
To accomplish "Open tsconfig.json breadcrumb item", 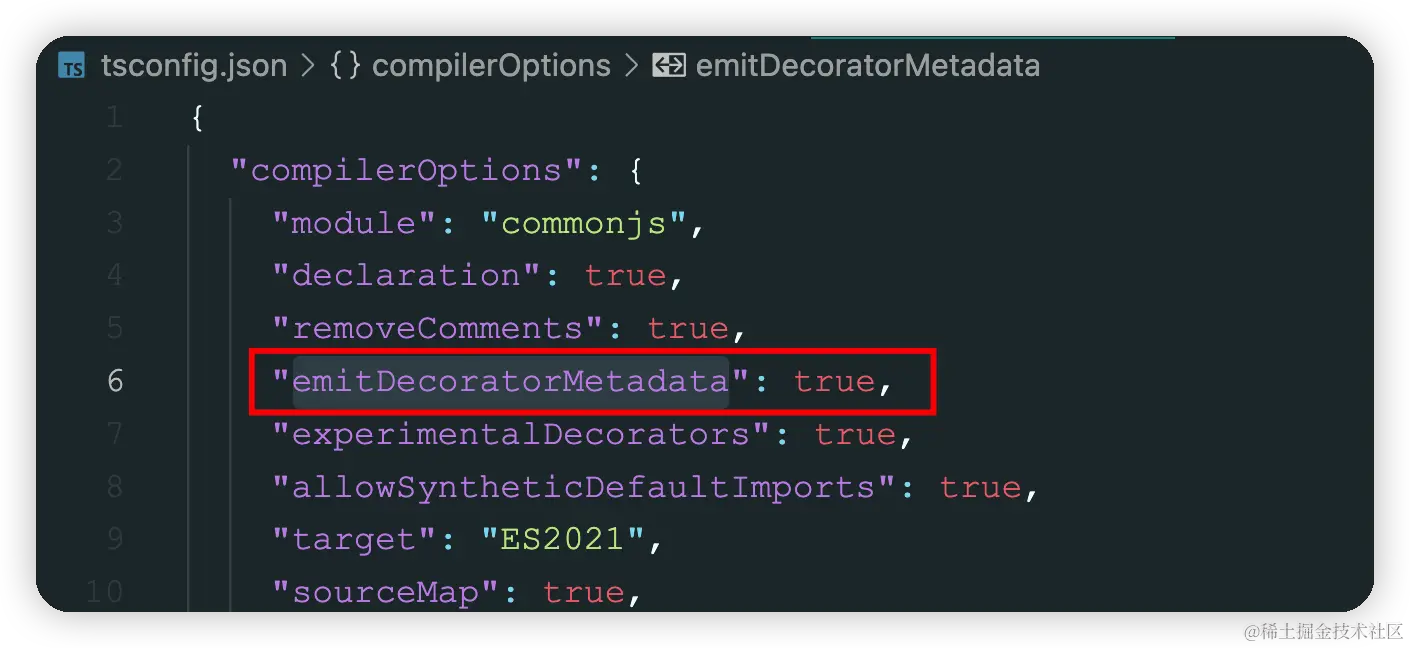I will [194, 66].
